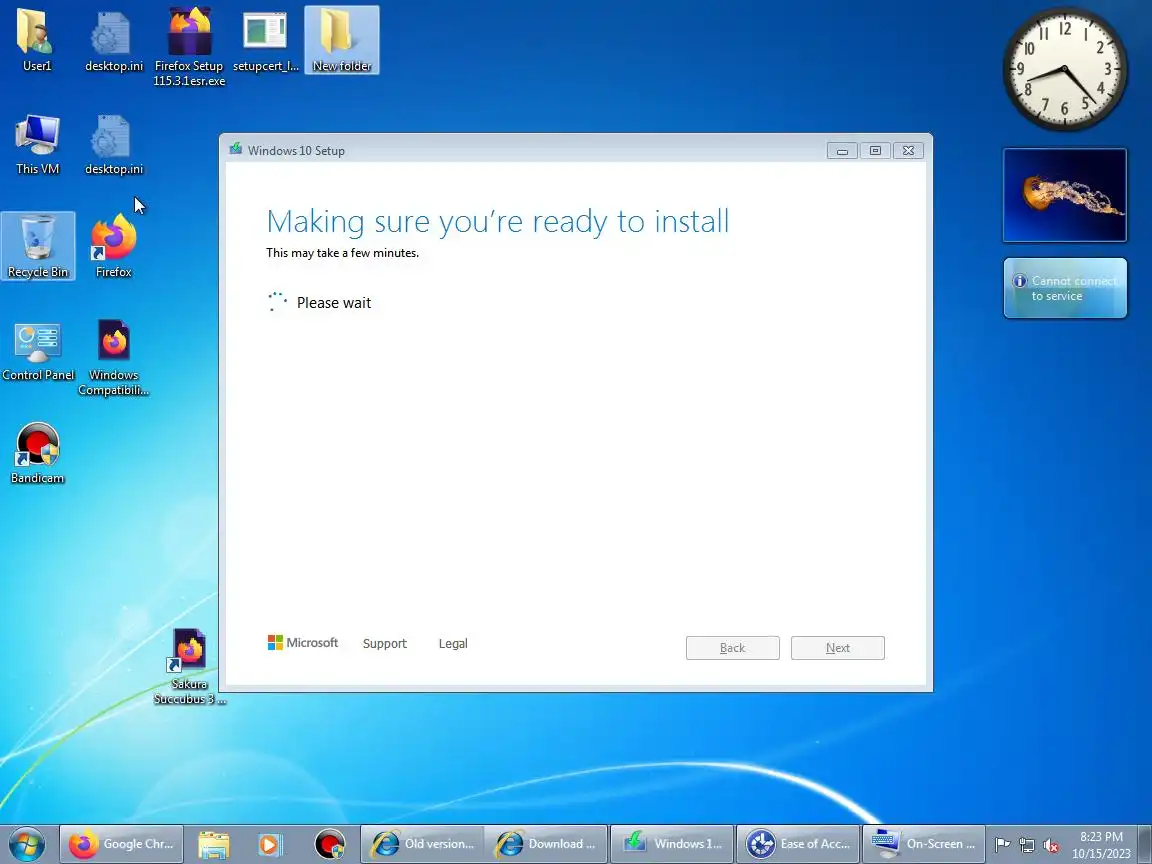Click the Microsoft logo in Setup
The image size is (1152, 864).
[x=303, y=643]
